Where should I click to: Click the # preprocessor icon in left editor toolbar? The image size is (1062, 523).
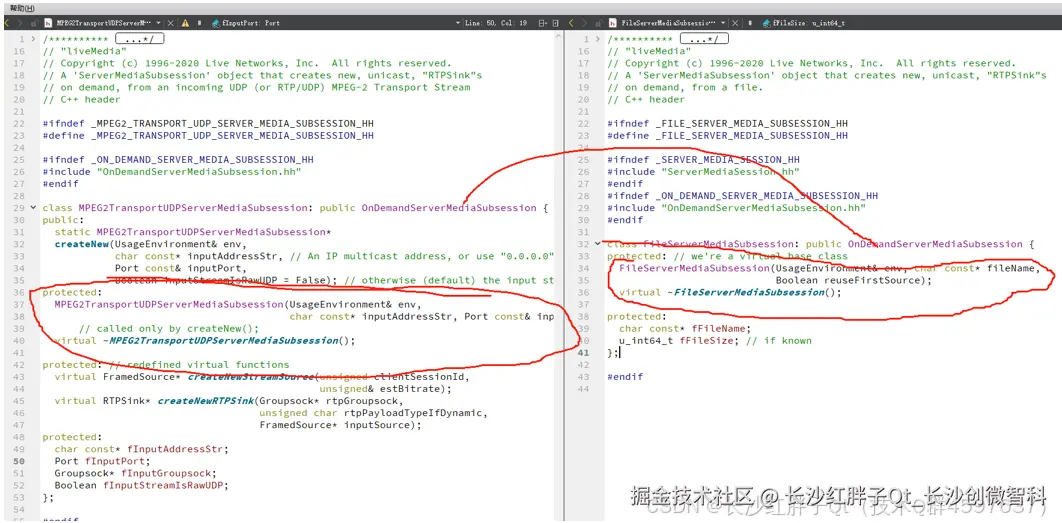(x=199, y=23)
